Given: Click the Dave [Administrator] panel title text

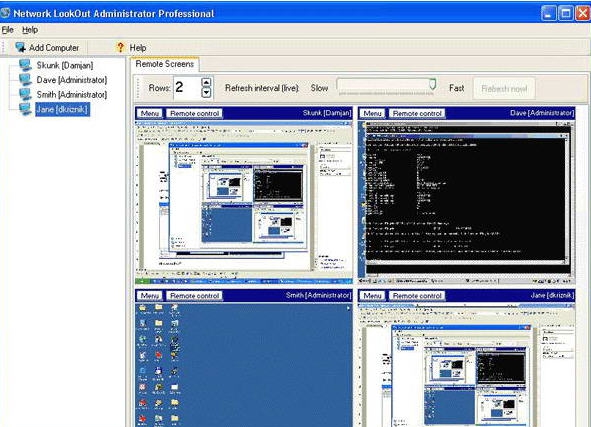Looking at the screenshot, I should pyautogui.click(x=542, y=113).
